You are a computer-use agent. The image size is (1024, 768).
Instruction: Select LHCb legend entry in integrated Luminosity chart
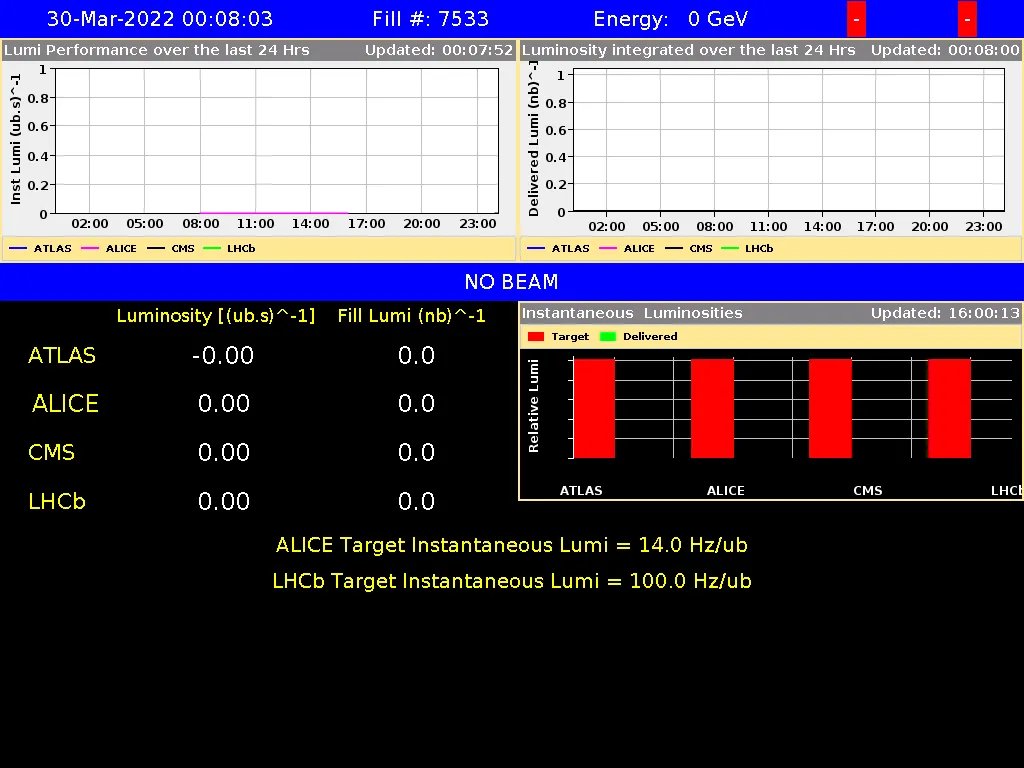(748, 248)
